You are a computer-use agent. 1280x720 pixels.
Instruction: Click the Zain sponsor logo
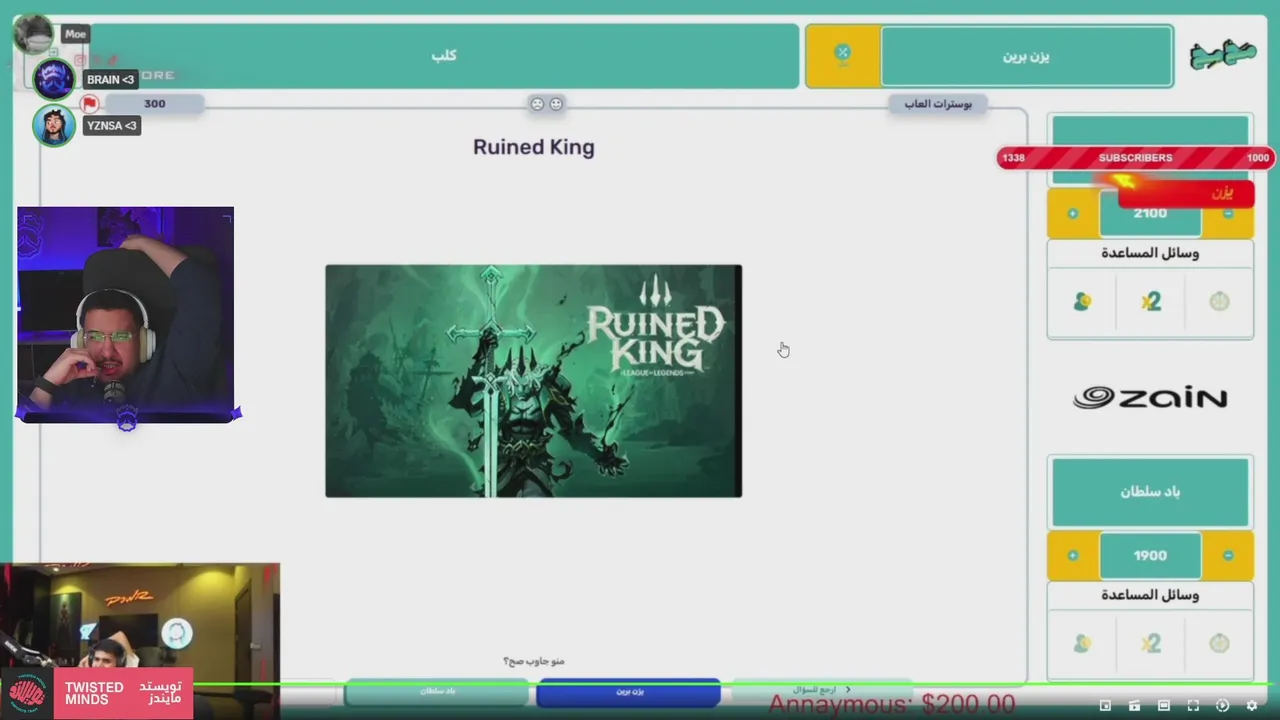tap(1150, 398)
